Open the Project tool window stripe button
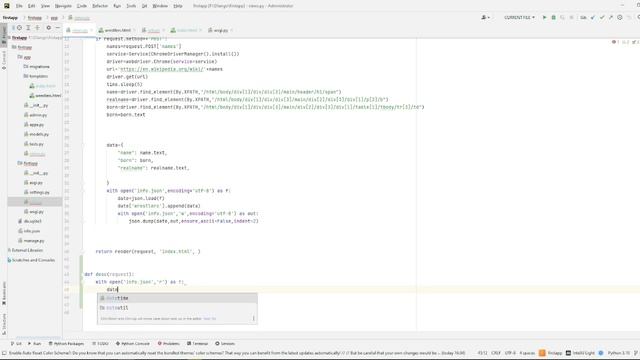Image resolution: width=640 pixels, height=360 pixels. click(4, 35)
